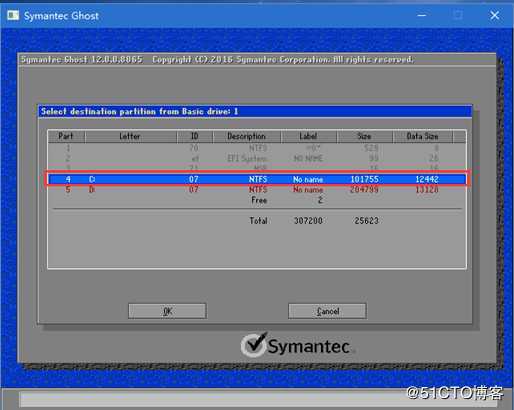Click the greyed EFI System partition row

(257, 158)
